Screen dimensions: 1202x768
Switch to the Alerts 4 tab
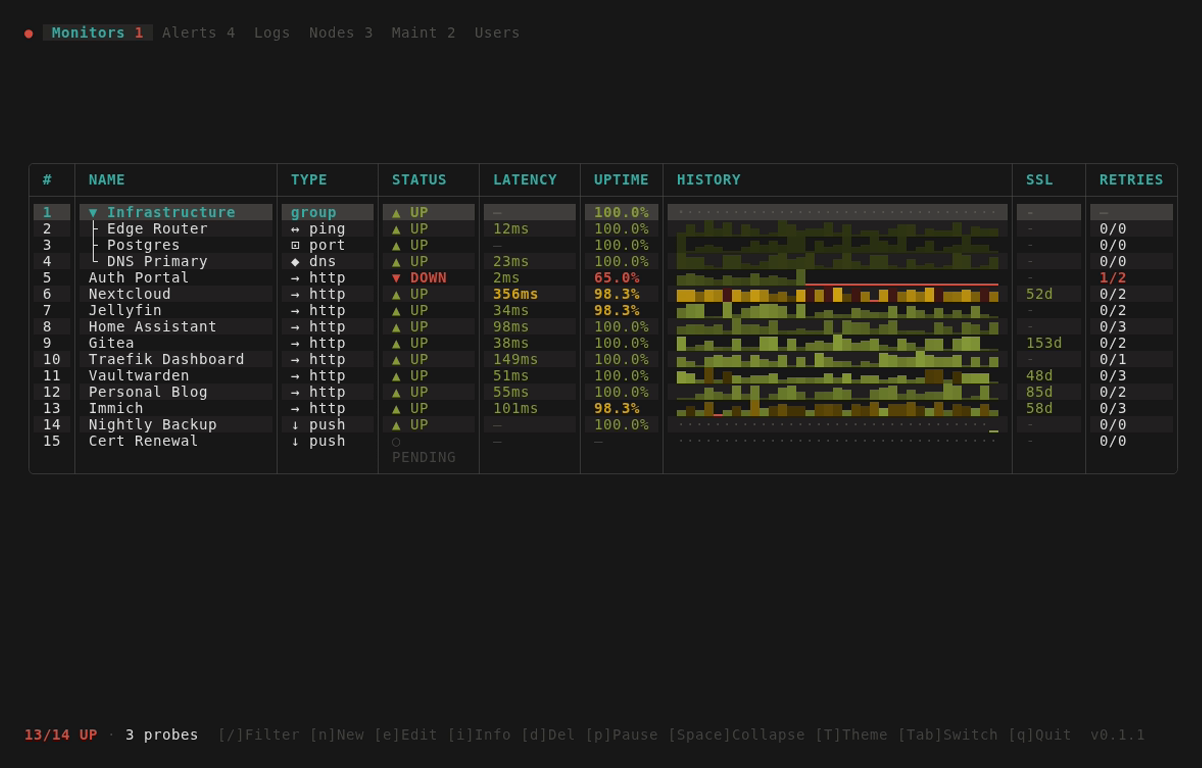199,33
